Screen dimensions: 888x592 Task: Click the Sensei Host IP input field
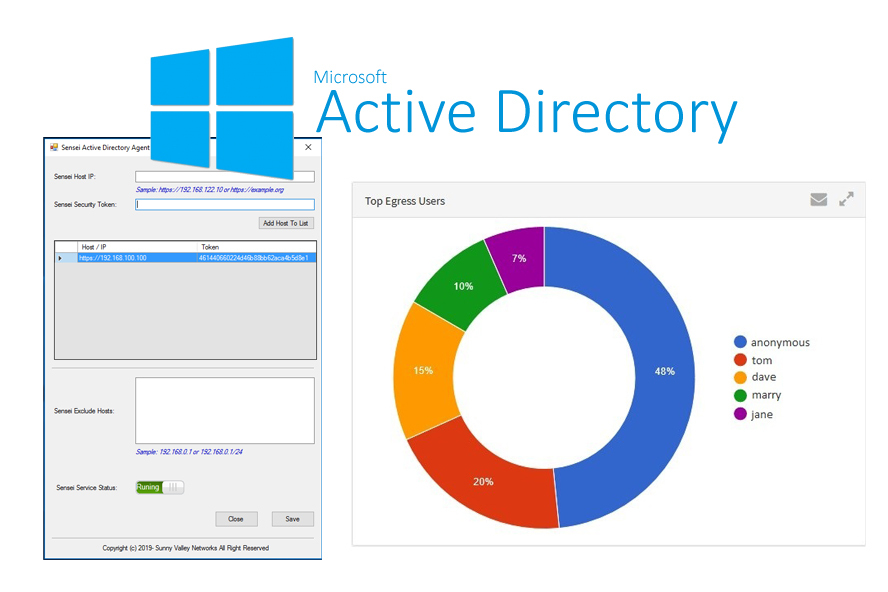225,177
